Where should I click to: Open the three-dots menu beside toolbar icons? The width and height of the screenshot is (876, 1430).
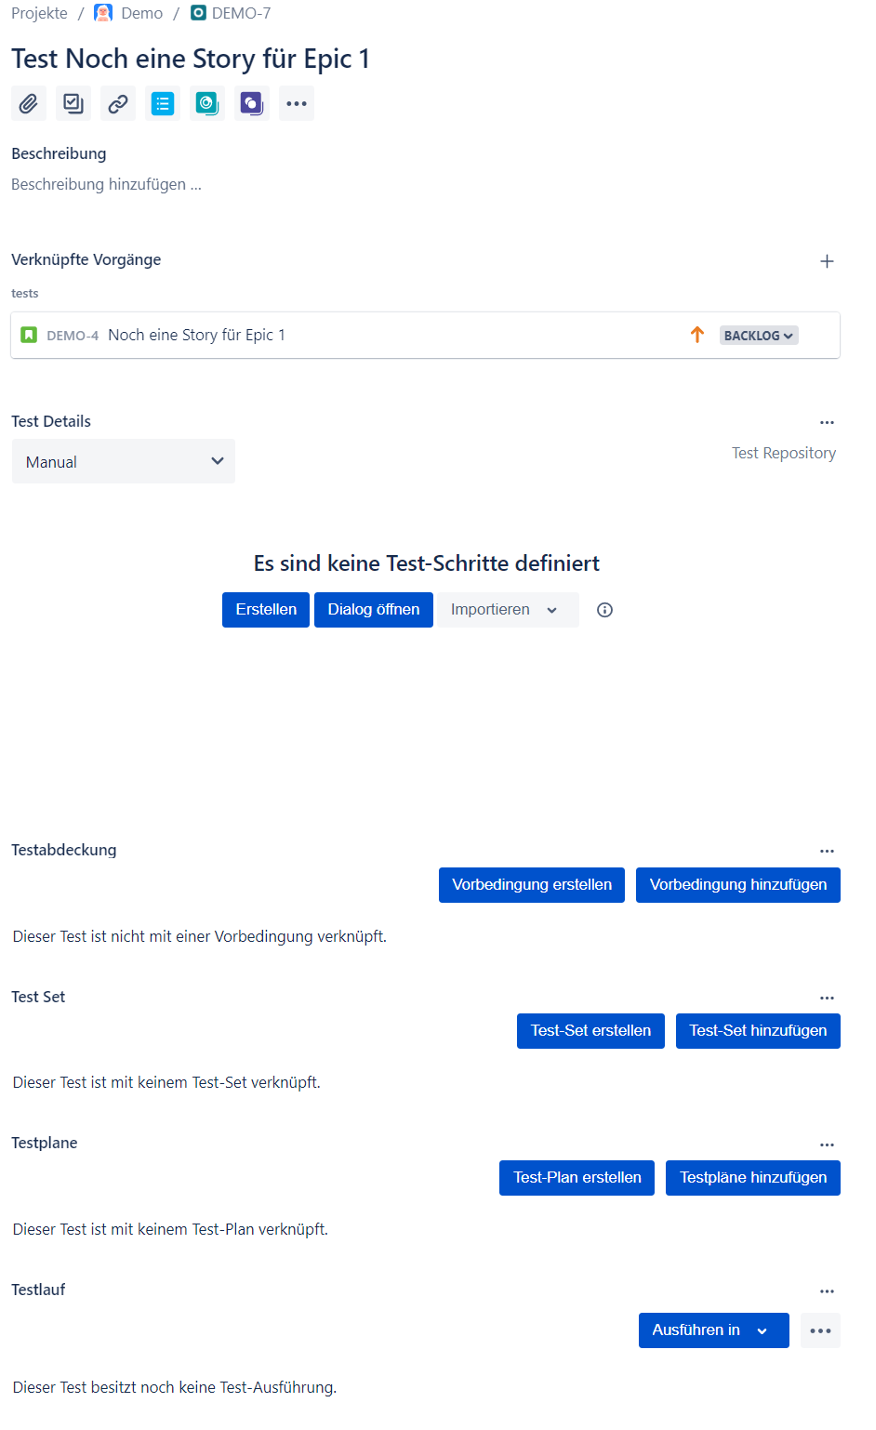pyautogui.click(x=297, y=103)
